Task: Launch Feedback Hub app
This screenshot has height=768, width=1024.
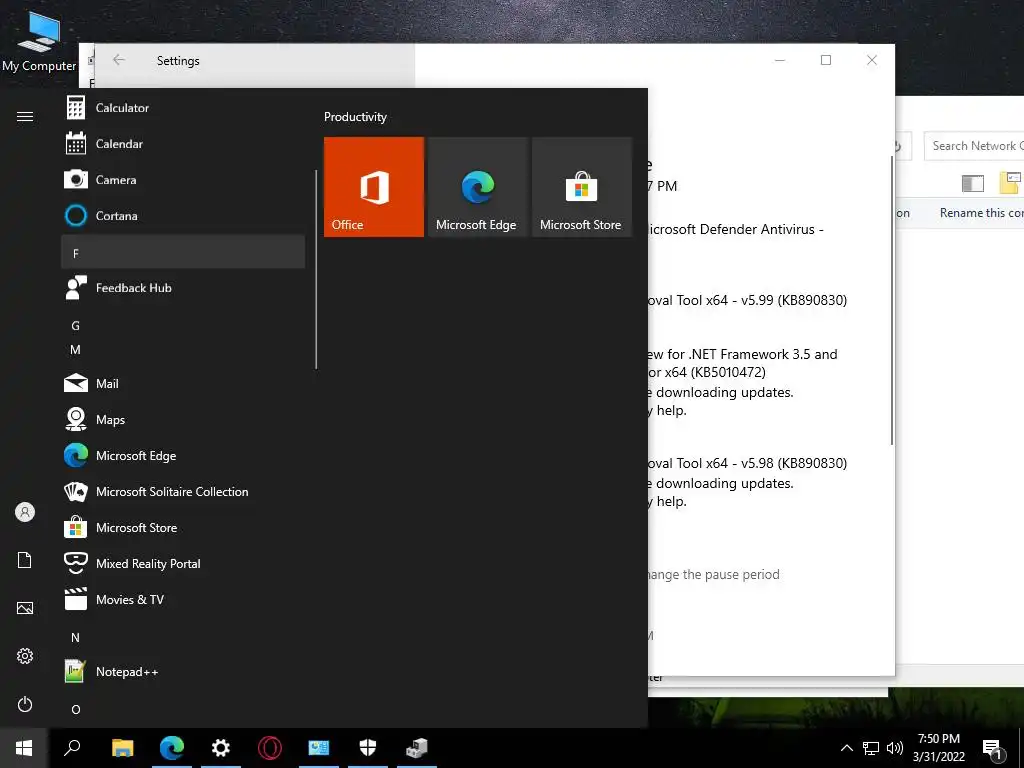Action: click(183, 288)
